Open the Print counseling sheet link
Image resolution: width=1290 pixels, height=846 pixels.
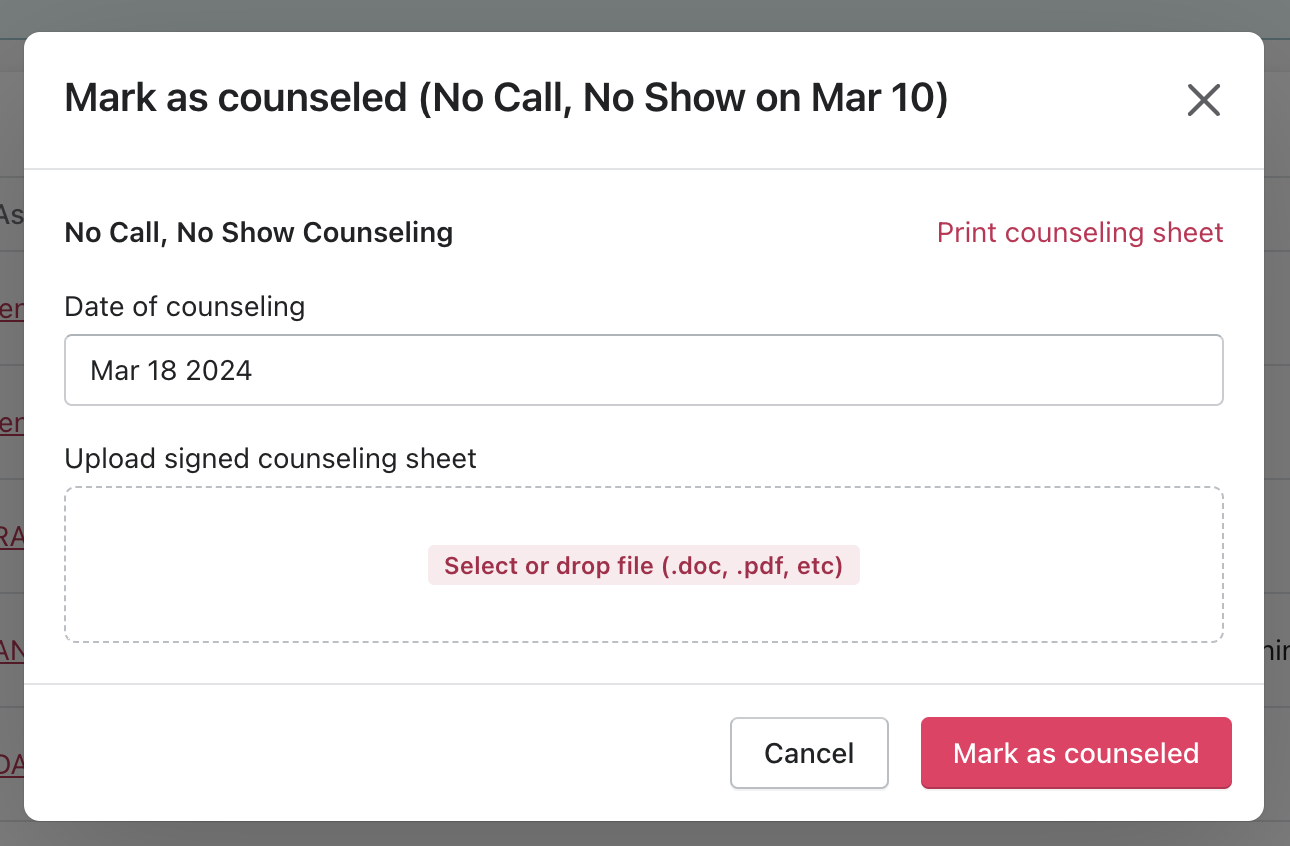[x=1079, y=232]
